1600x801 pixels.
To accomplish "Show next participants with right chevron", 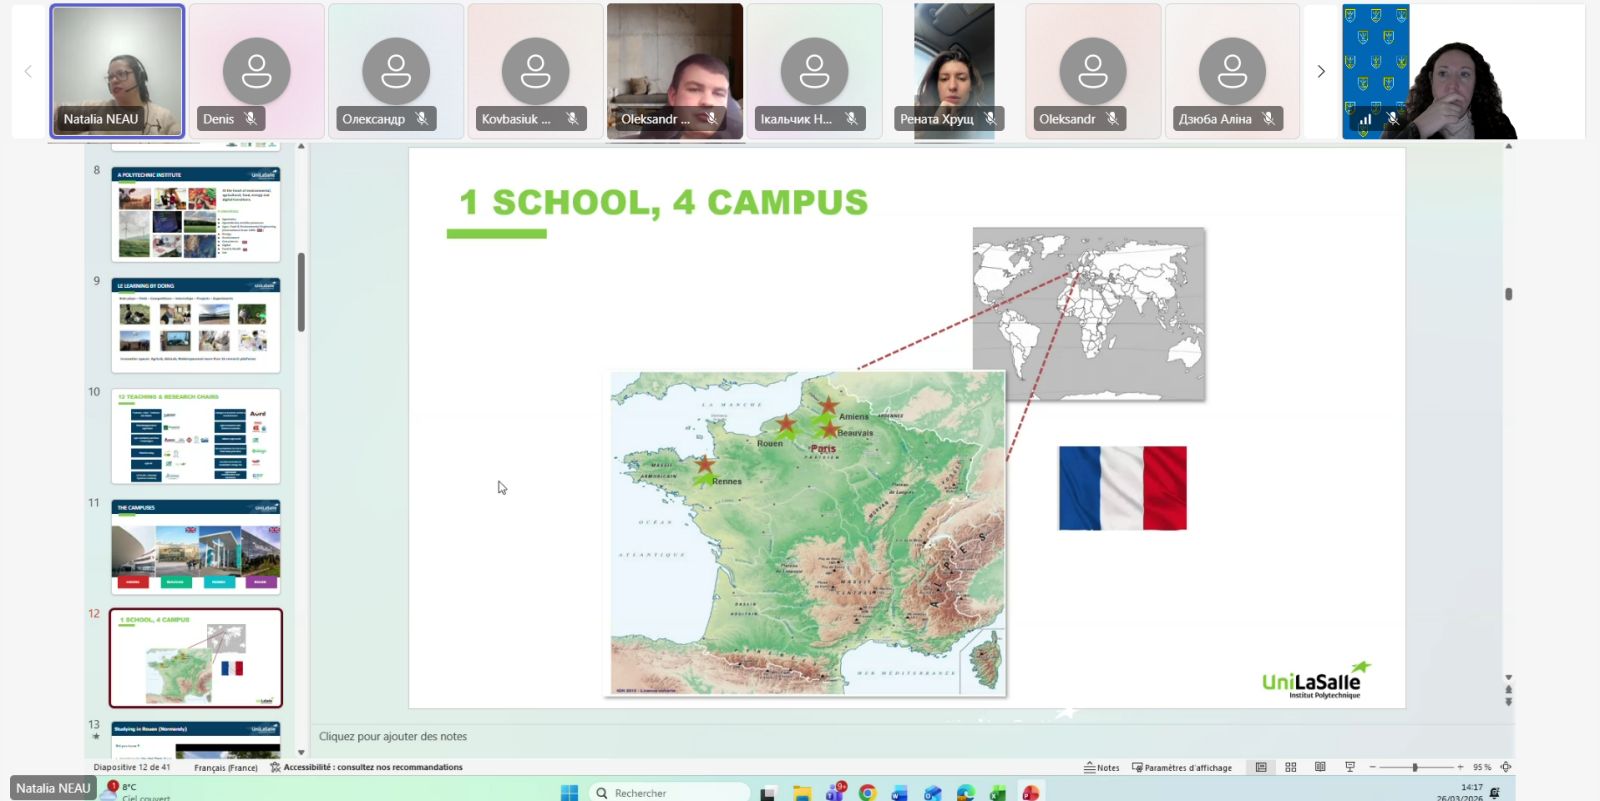I will [1321, 71].
